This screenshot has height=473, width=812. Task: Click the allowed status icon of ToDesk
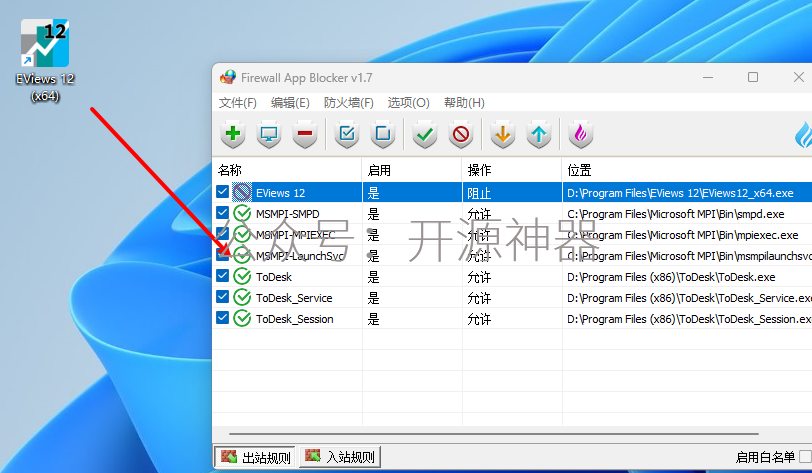coord(242,277)
